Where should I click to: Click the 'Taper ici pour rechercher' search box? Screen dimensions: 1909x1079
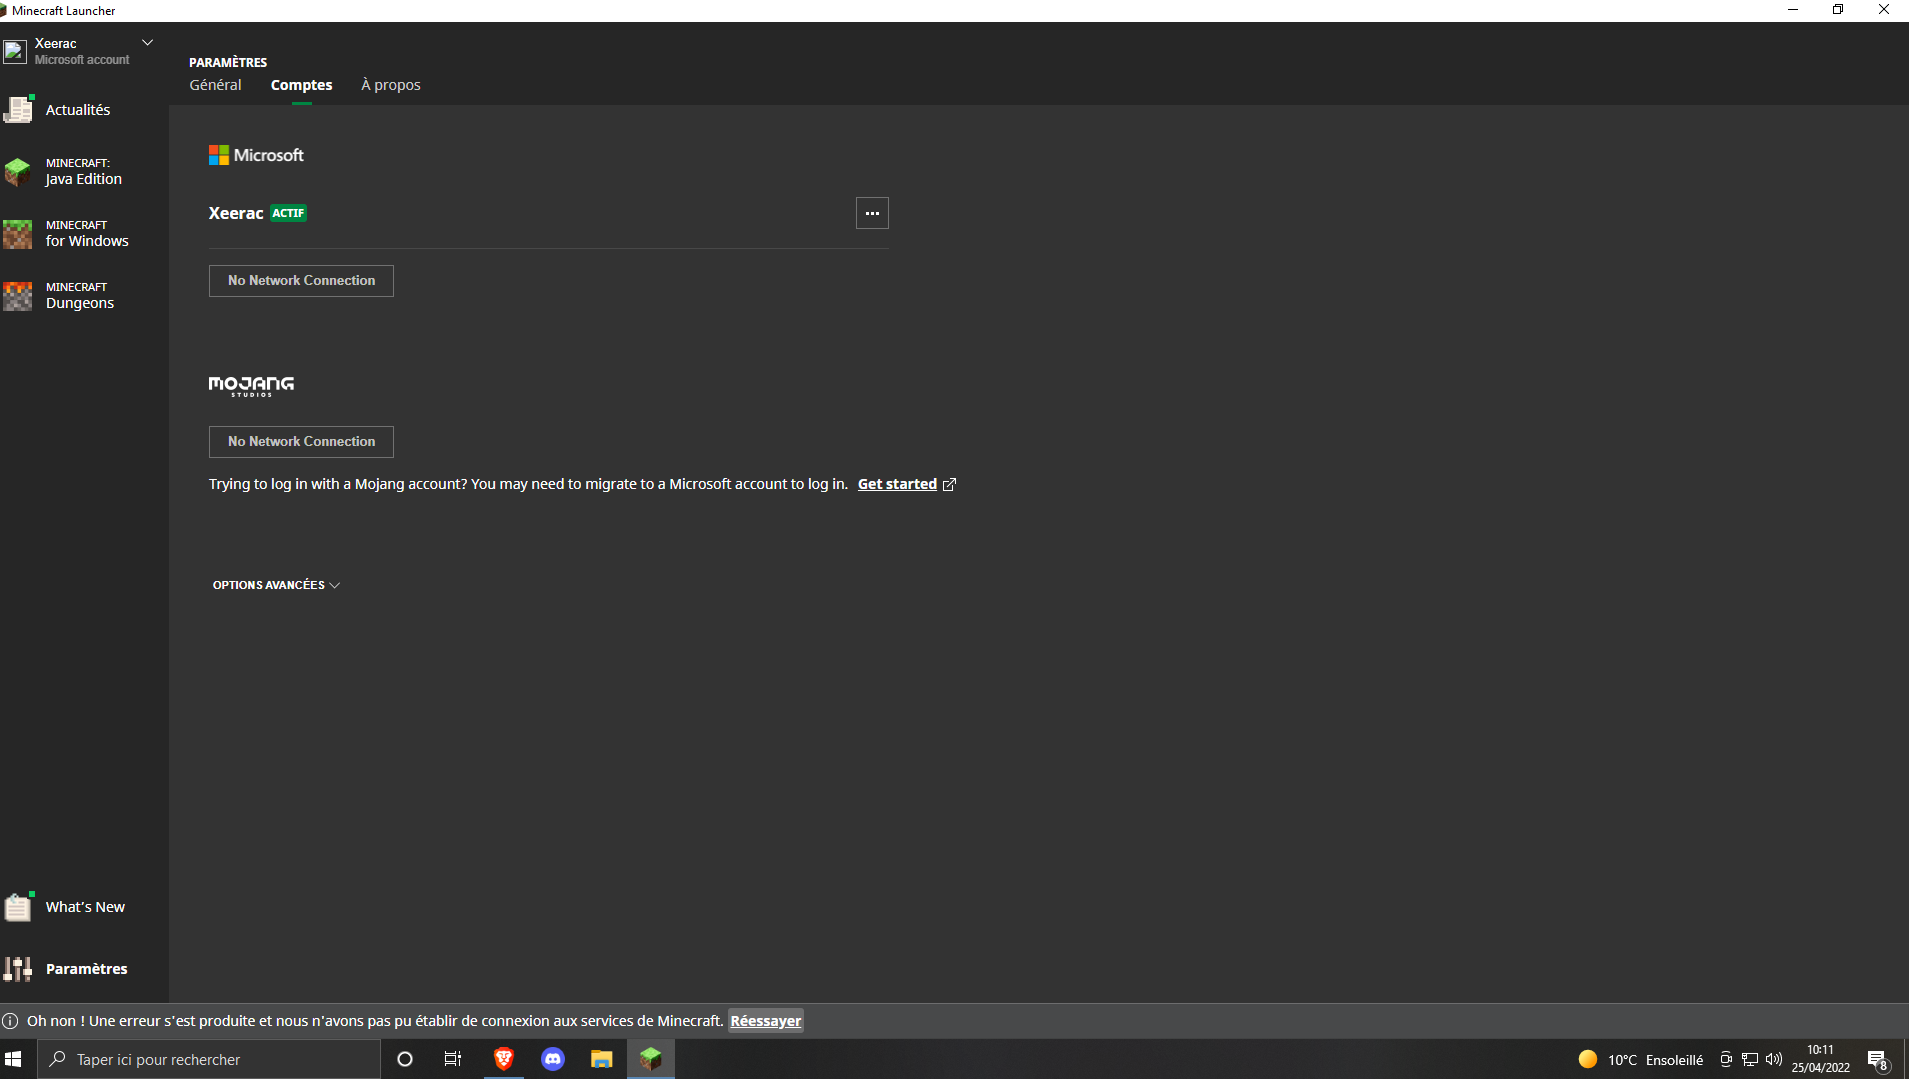click(x=209, y=1059)
